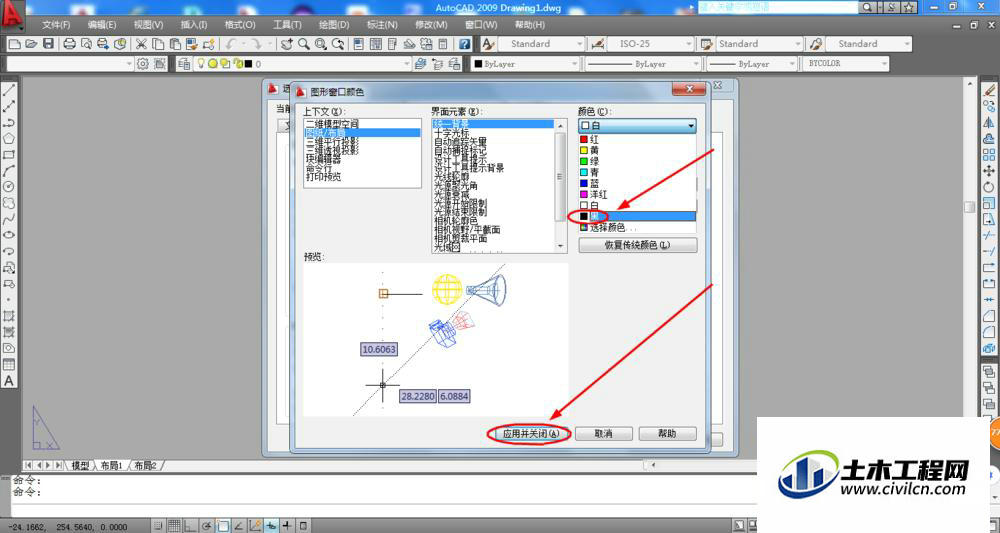Viewport: 1000px width, 533px height.
Task: Click the realtime Zoom magnifier icon
Action: pyautogui.click(x=304, y=44)
